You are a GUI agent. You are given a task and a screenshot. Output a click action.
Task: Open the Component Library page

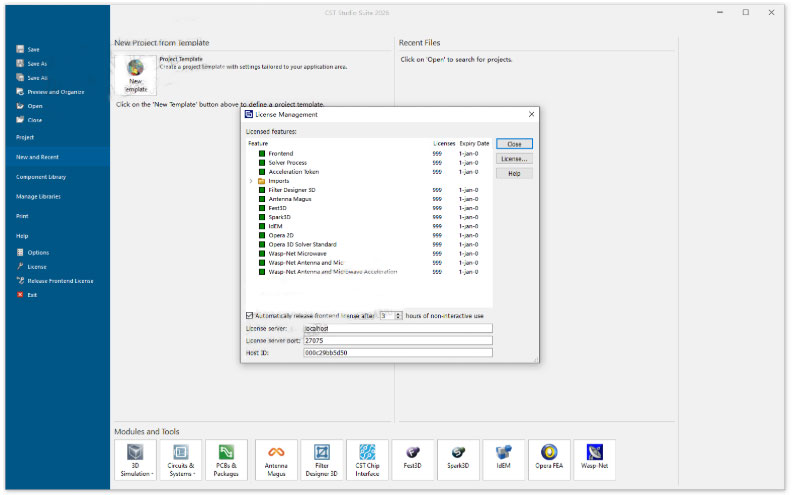pyautogui.click(x=41, y=177)
